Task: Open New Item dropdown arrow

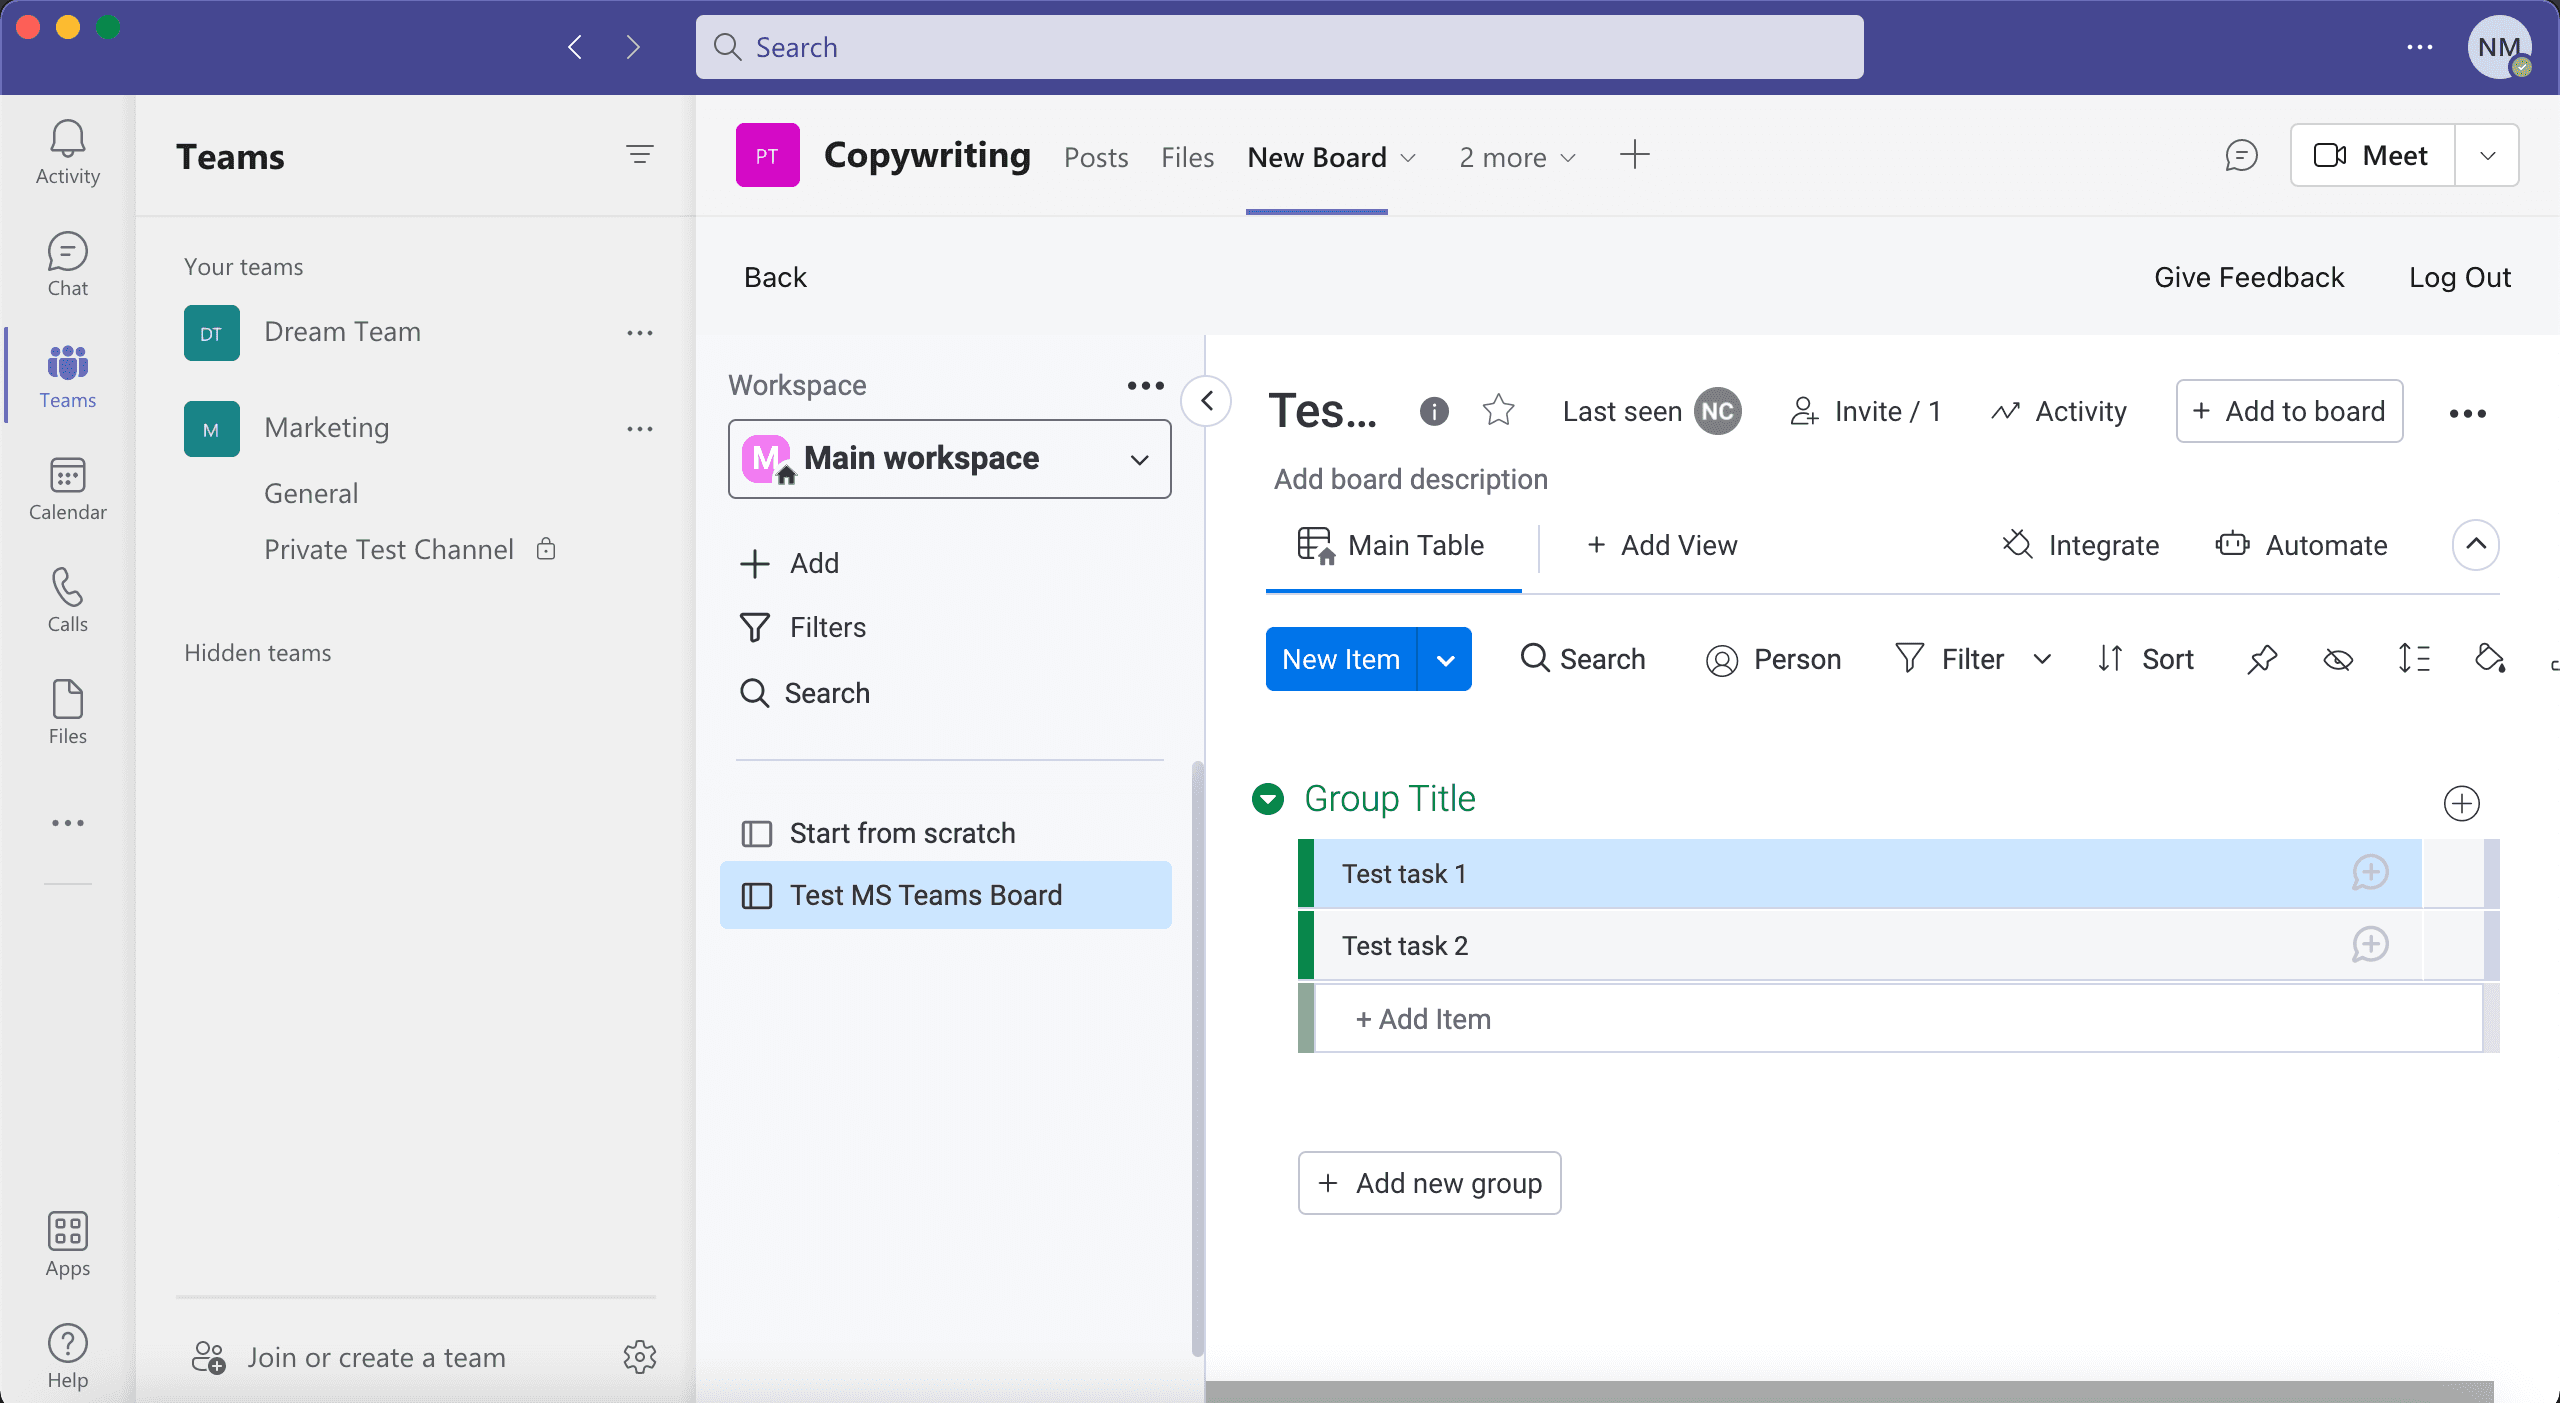Action: (x=1445, y=659)
